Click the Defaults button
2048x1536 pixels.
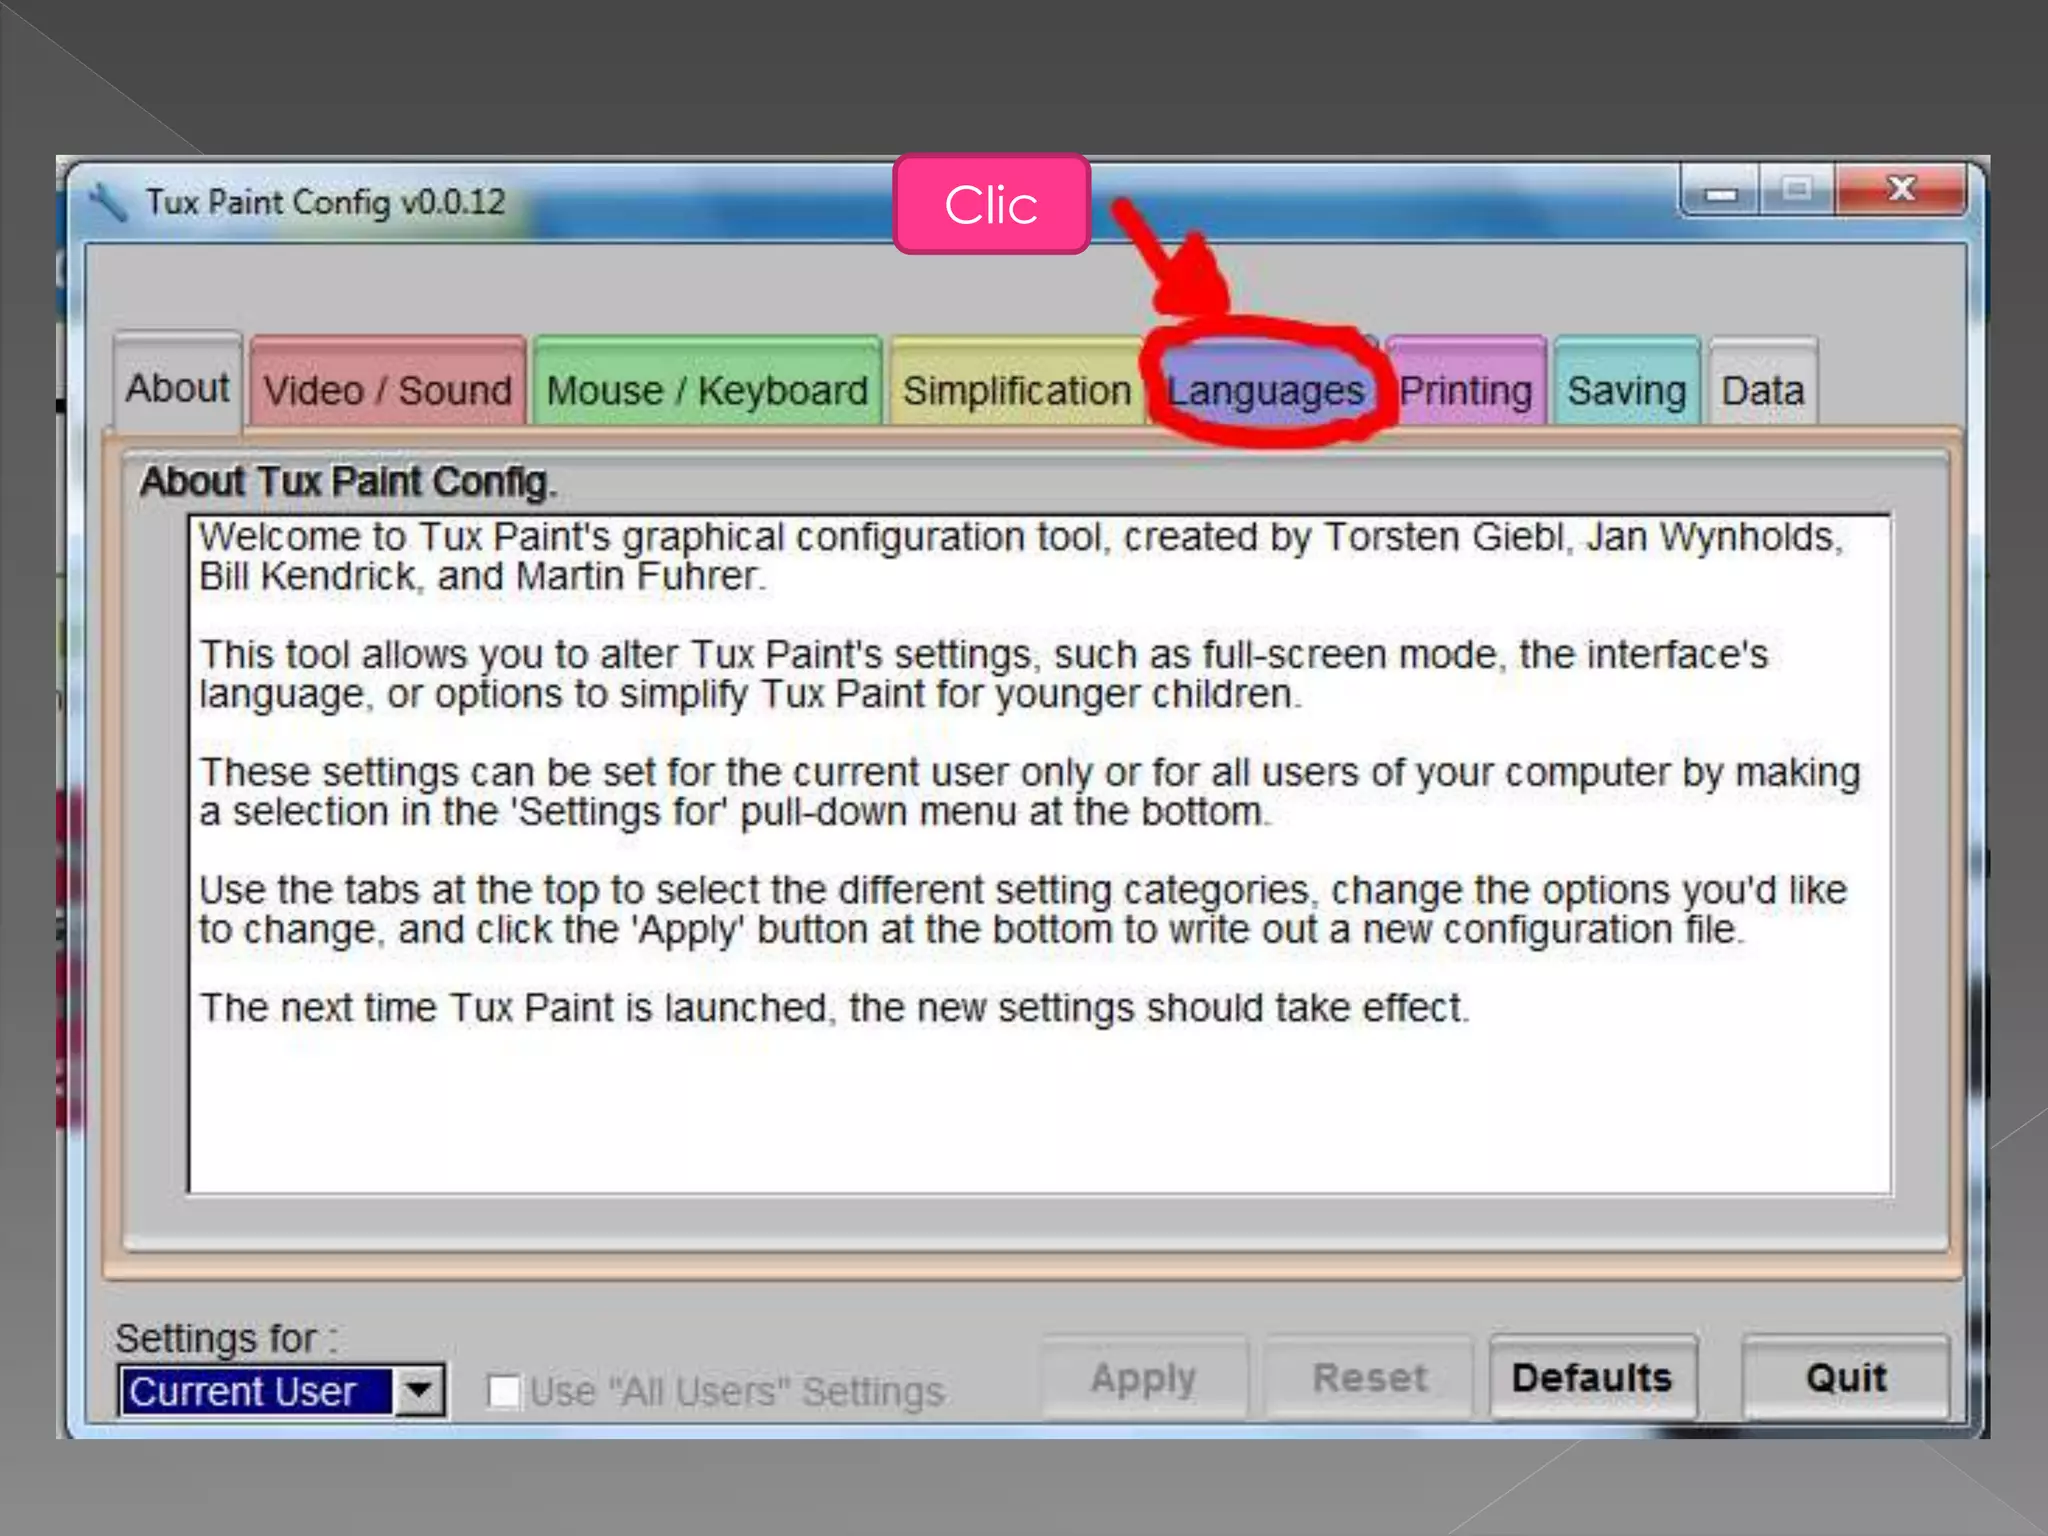pyautogui.click(x=1592, y=1378)
